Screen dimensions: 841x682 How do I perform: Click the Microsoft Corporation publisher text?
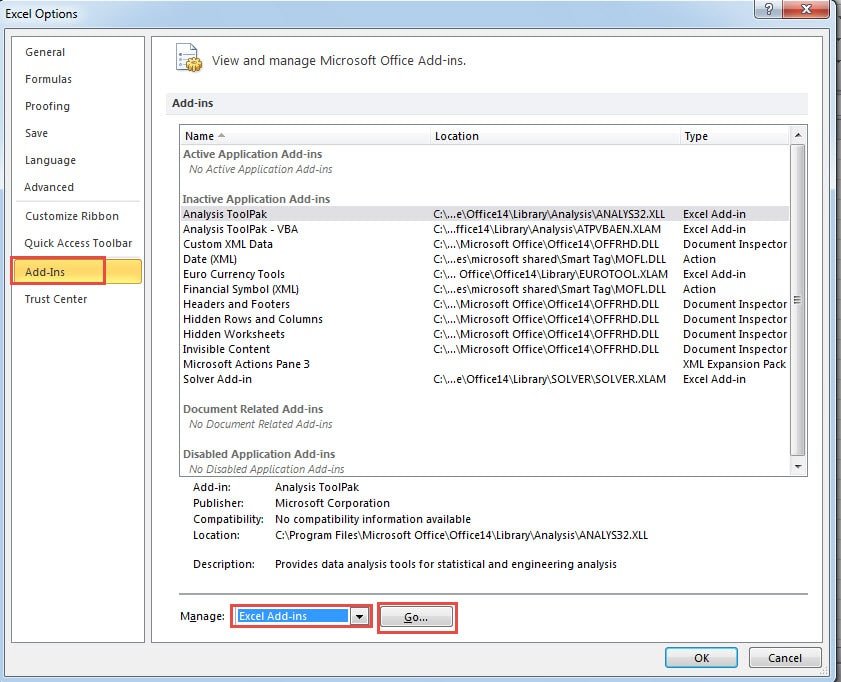332,503
